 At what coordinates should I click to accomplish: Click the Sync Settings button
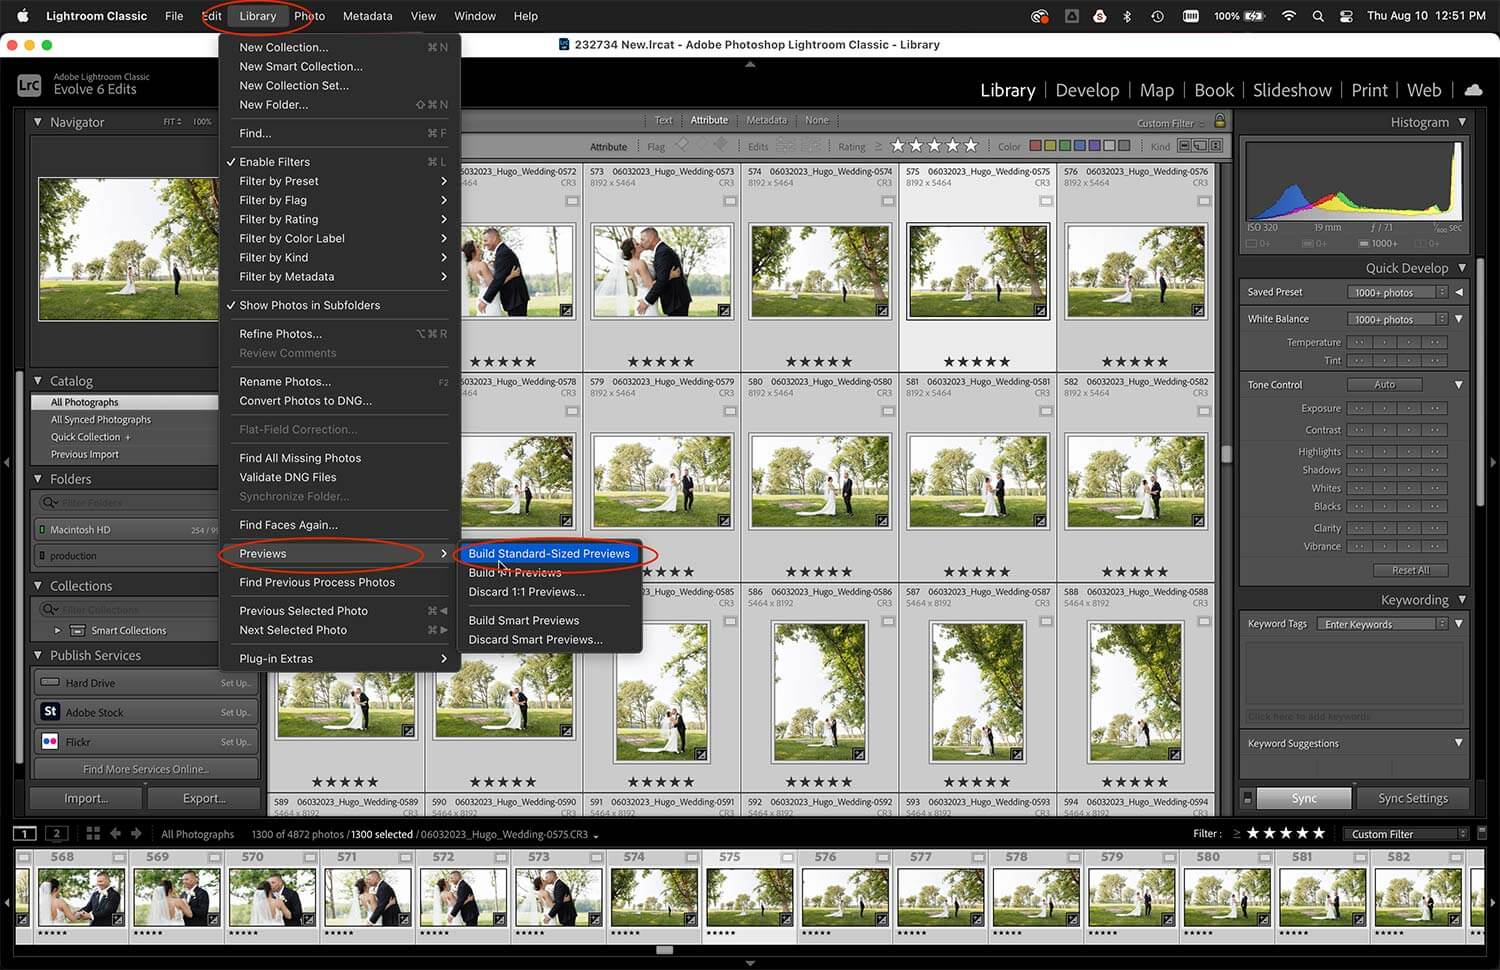[1412, 798]
